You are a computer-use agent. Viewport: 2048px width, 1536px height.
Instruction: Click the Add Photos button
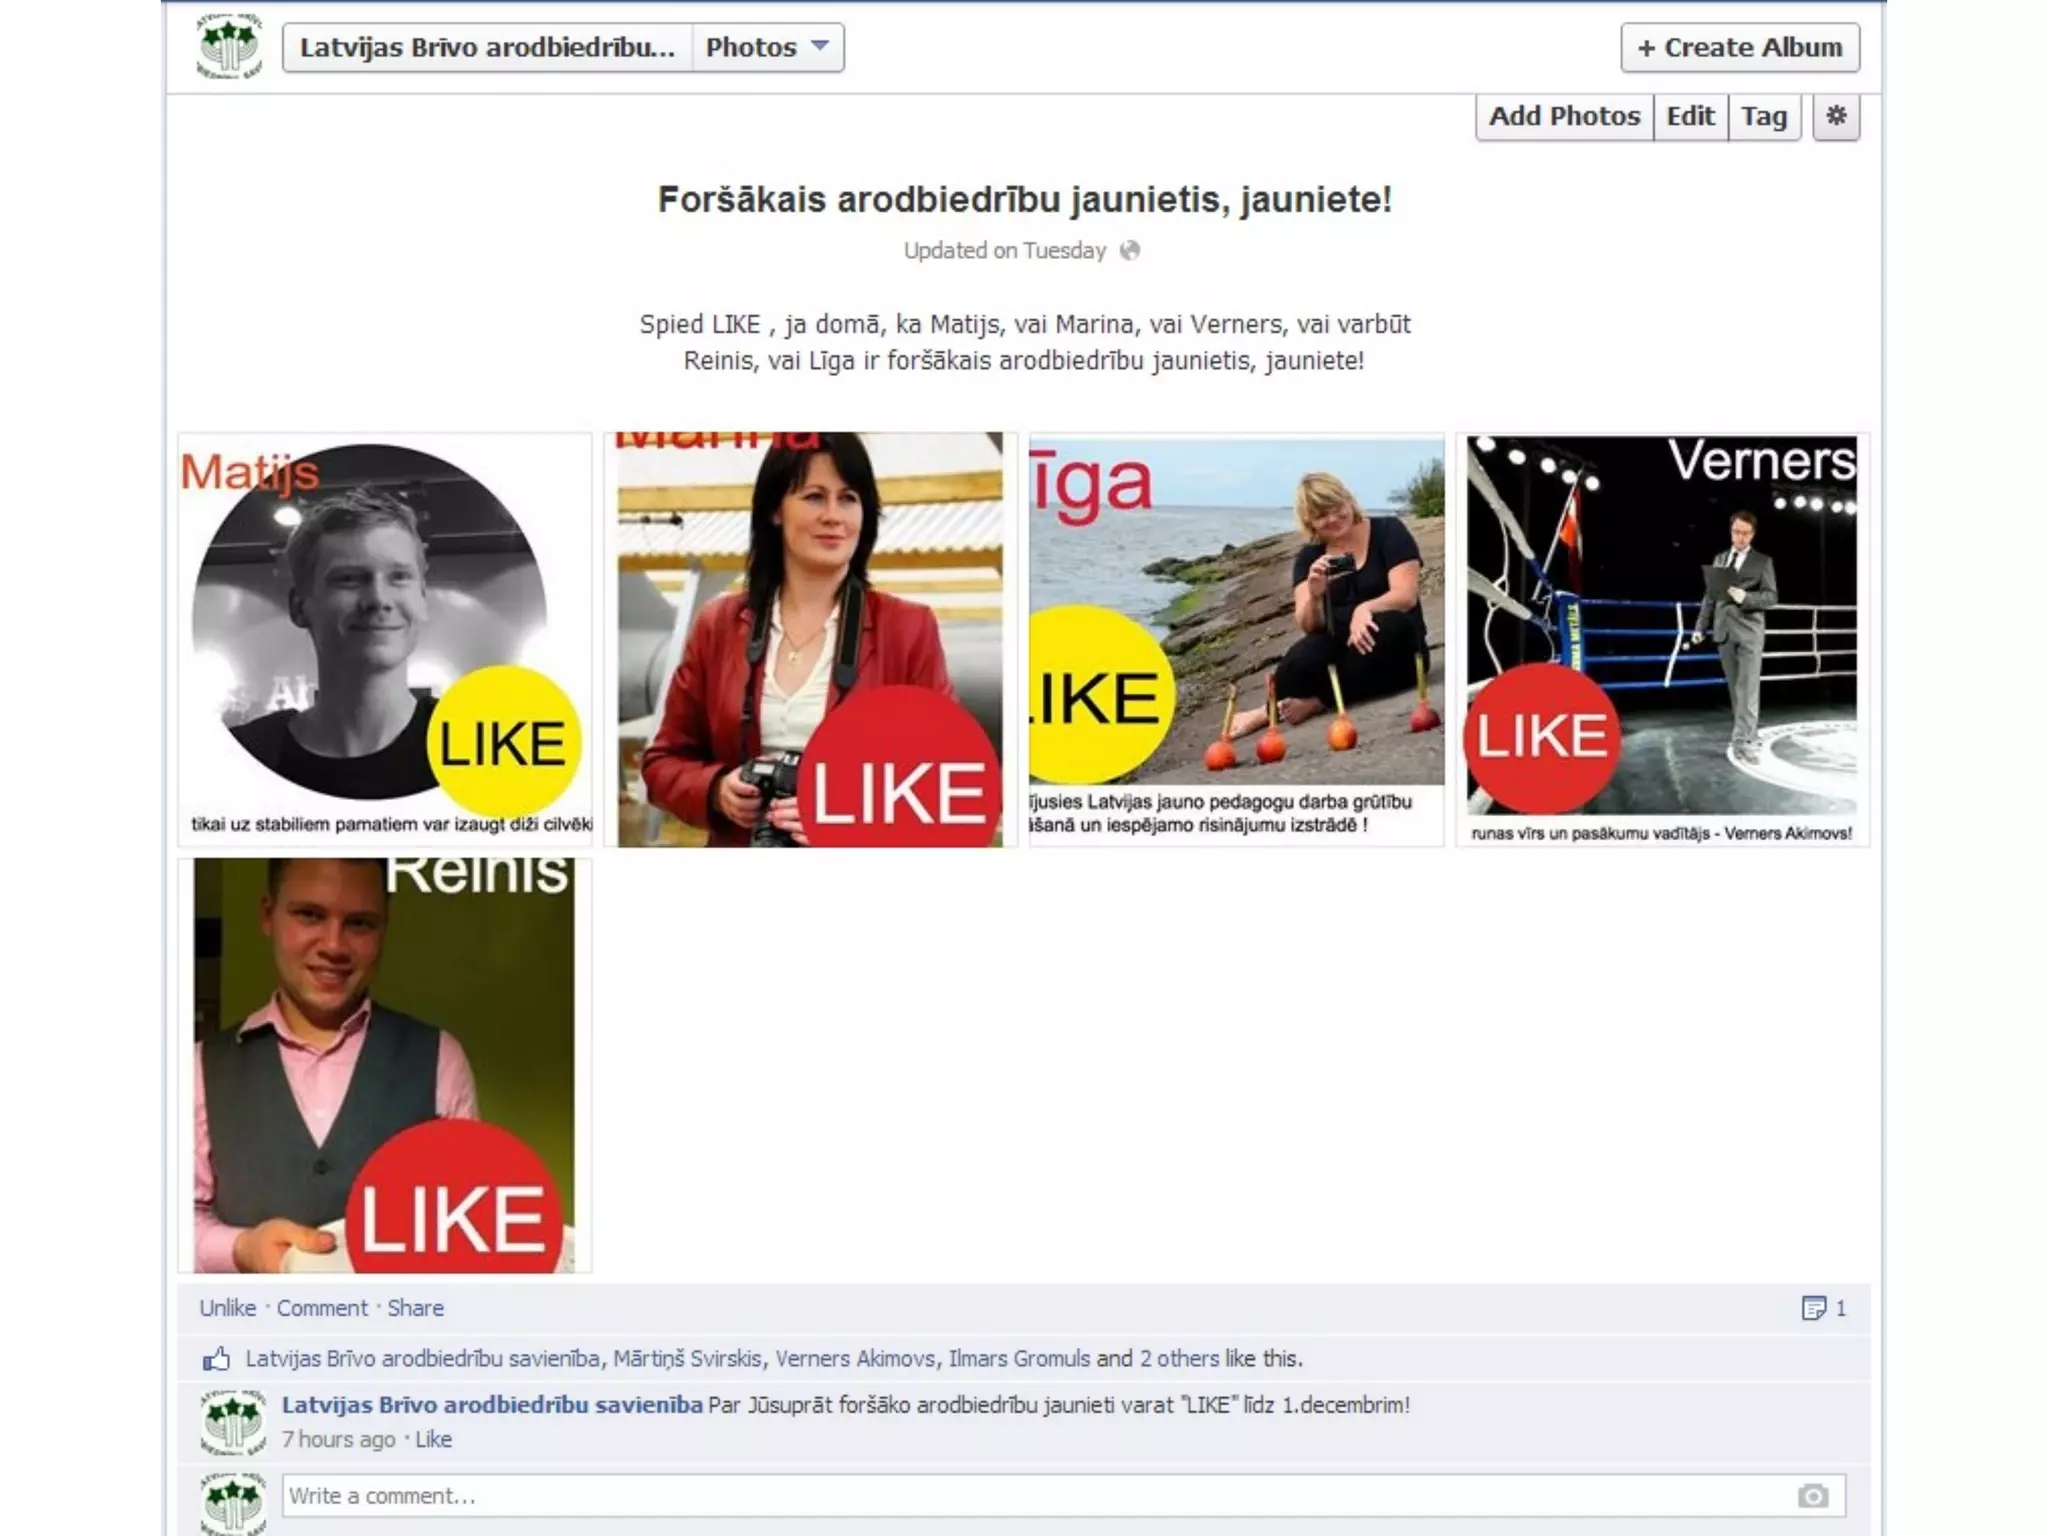1564,116
